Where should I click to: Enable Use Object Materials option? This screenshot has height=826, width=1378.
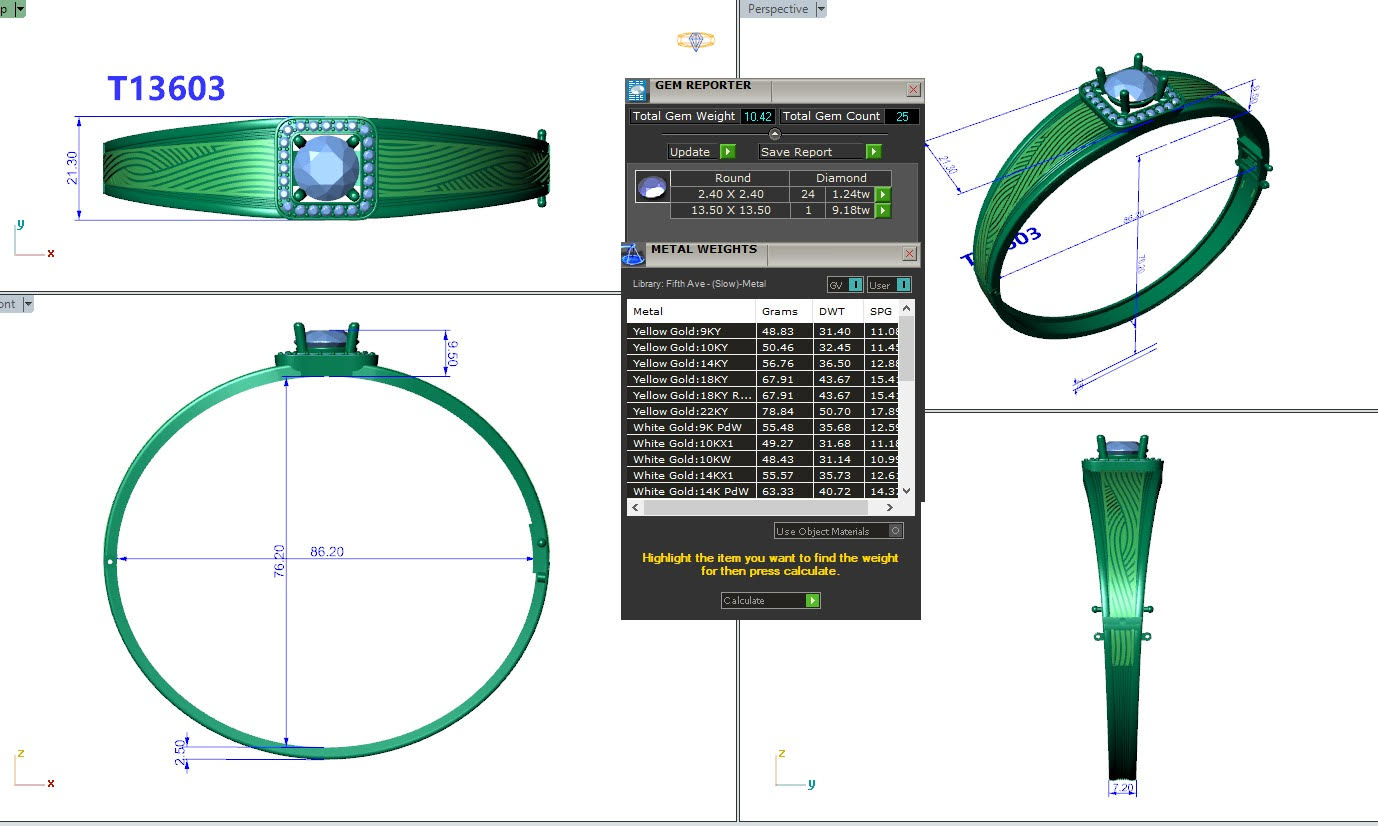click(x=896, y=531)
